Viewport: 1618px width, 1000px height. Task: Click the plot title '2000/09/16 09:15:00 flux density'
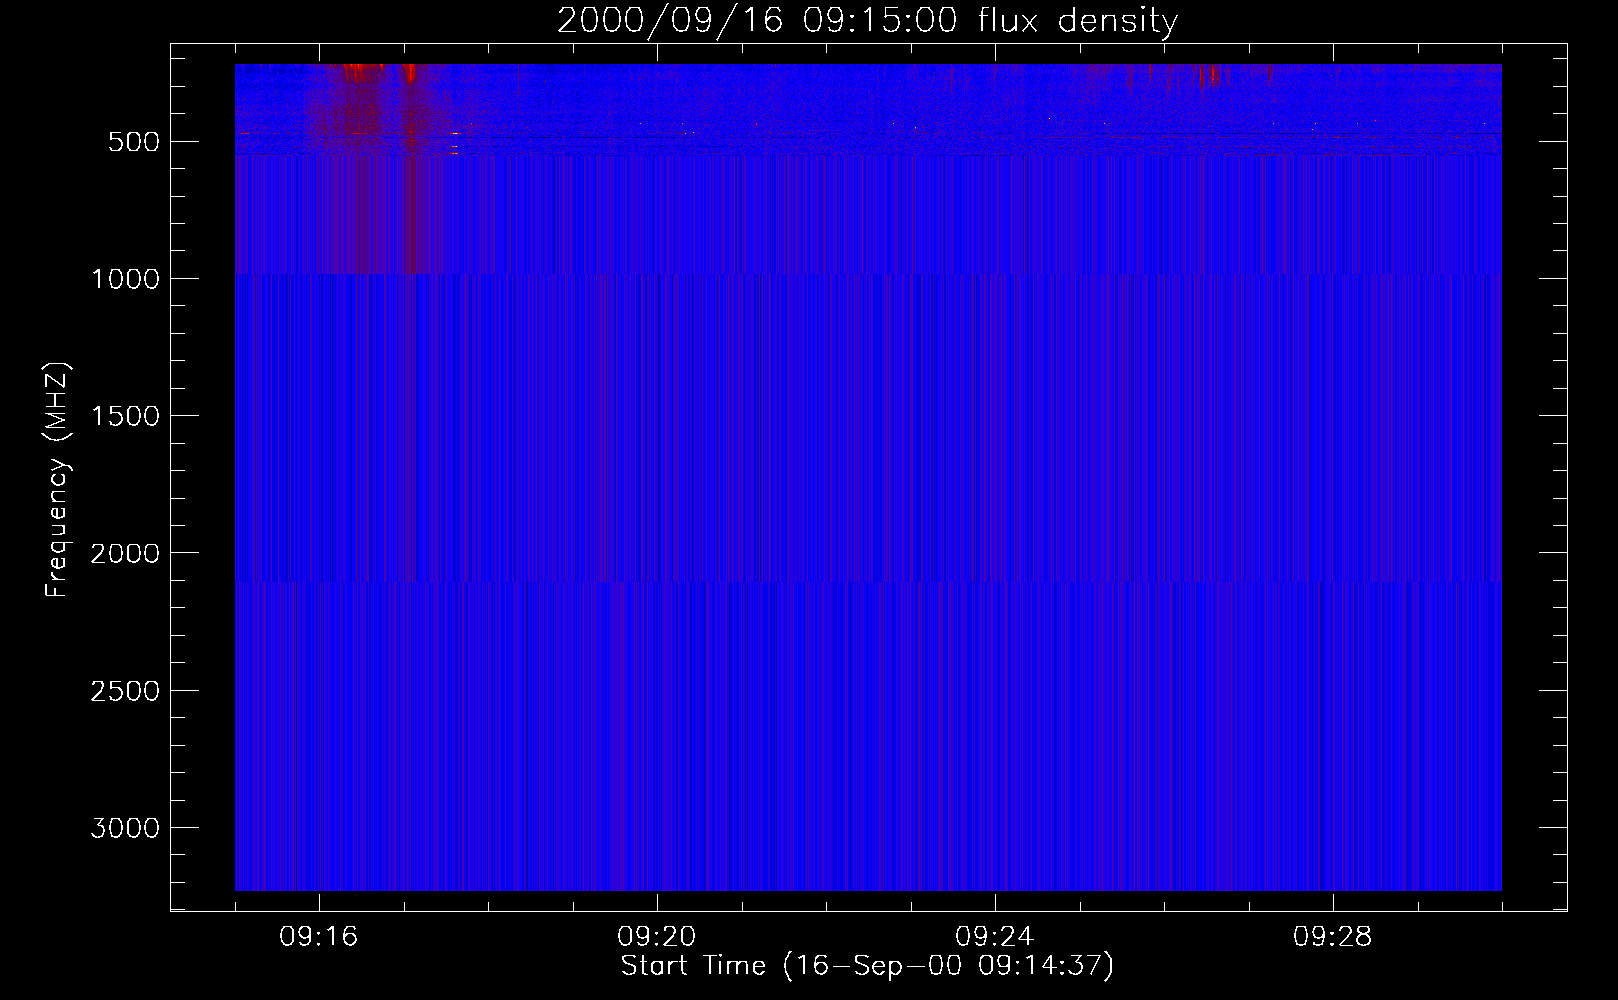tap(867, 21)
